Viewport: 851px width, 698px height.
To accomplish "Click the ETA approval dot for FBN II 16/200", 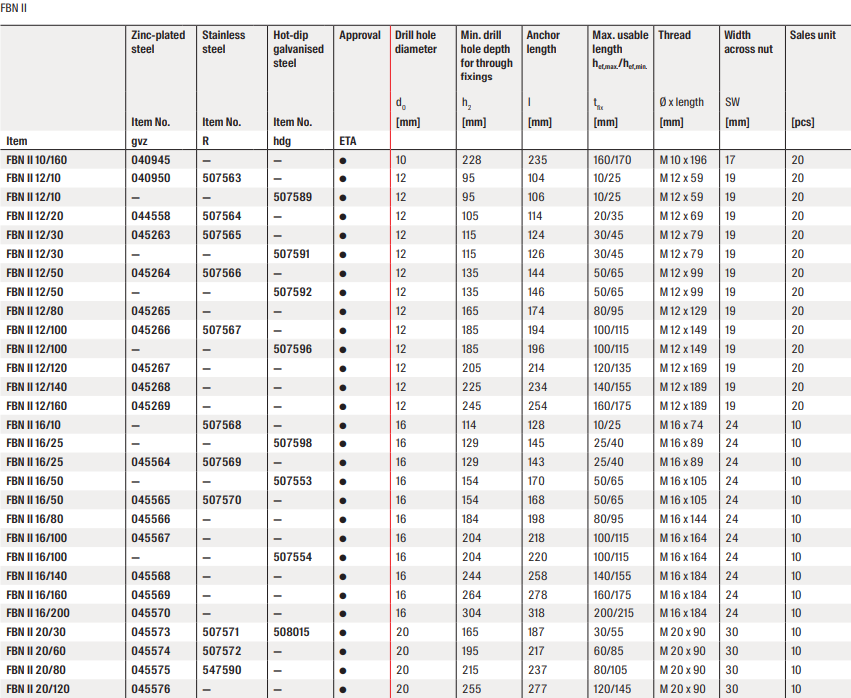I will [343, 614].
